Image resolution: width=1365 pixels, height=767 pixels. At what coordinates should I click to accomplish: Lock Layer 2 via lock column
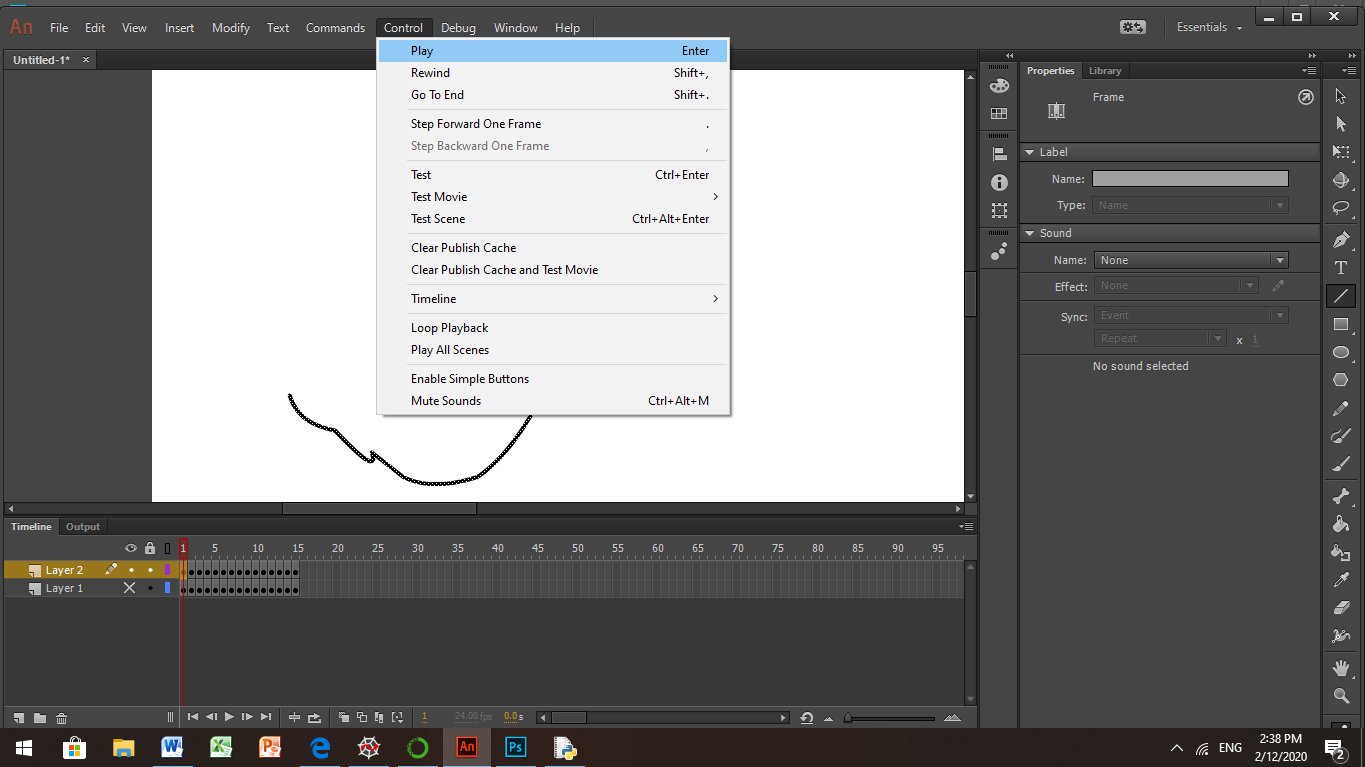pyautogui.click(x=150, y=570)
